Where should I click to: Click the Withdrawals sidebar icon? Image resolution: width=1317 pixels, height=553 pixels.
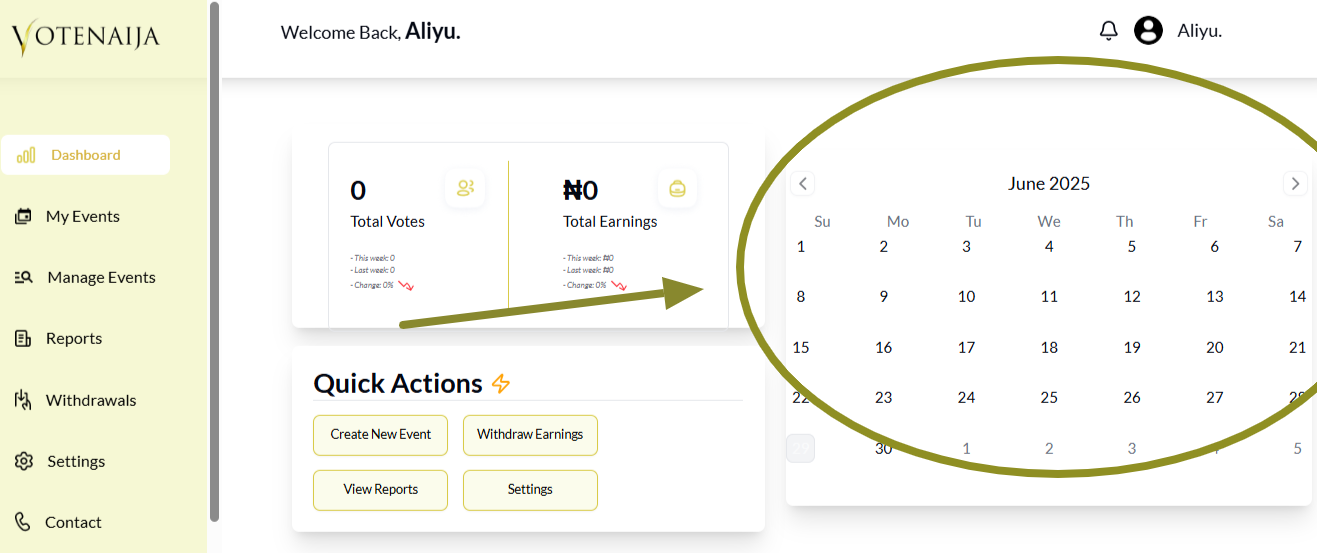(x=23, y=400)
